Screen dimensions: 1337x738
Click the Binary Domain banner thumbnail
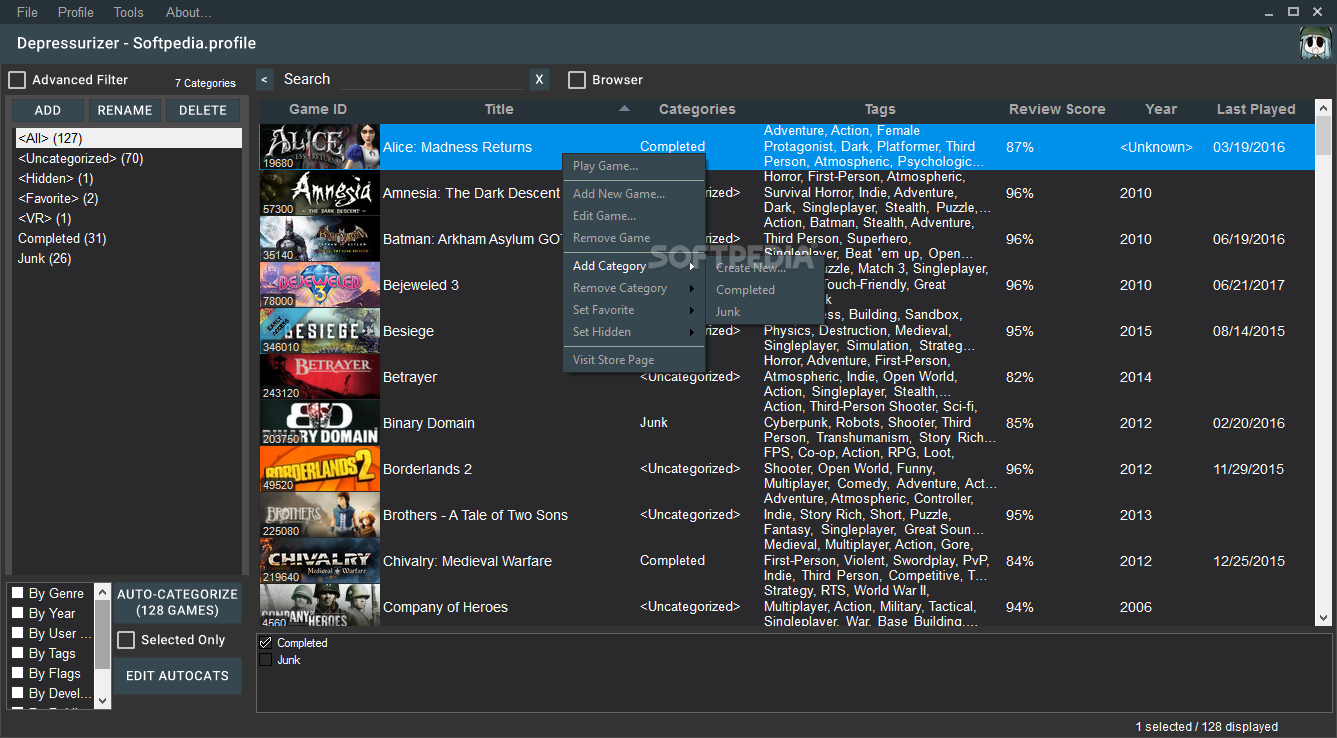[x=320, y=423]
